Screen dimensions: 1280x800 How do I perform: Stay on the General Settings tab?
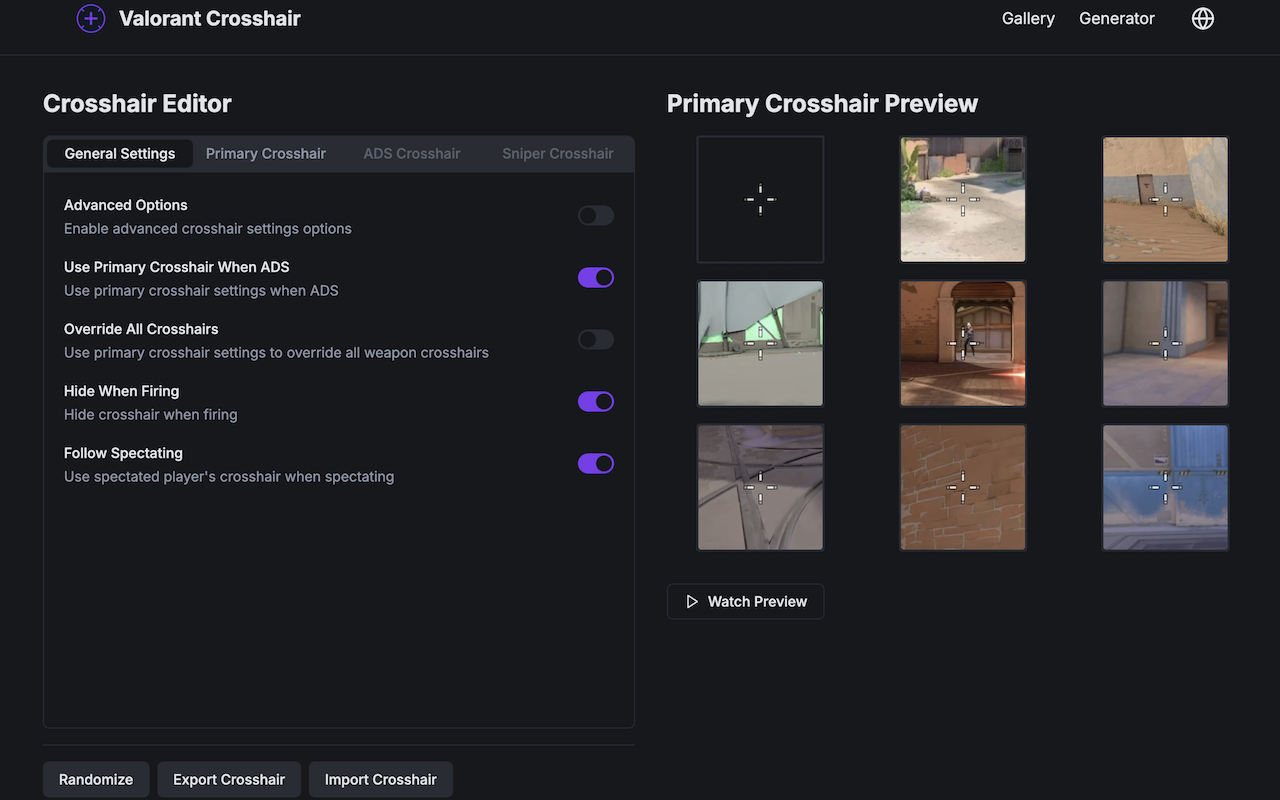tap(119, 153)
